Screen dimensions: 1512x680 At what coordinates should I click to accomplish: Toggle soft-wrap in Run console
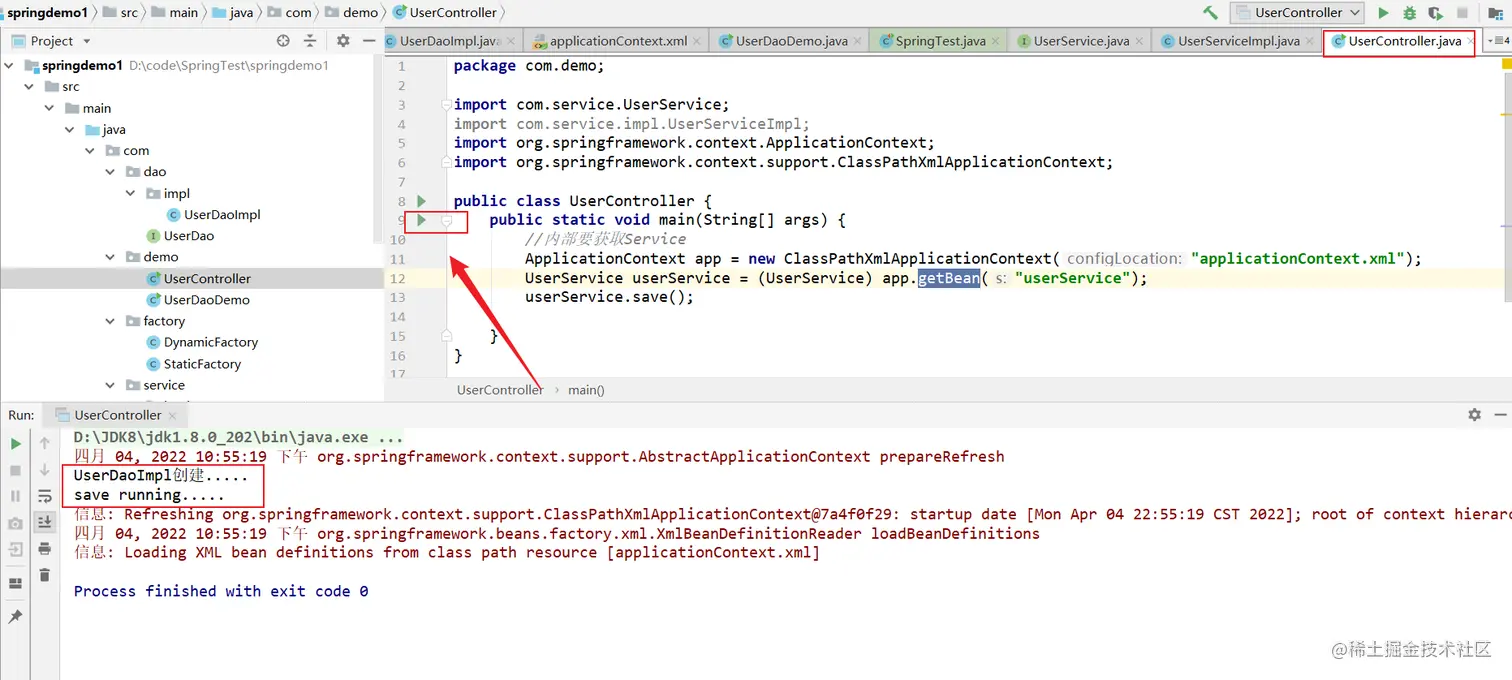tap(44, 496)
